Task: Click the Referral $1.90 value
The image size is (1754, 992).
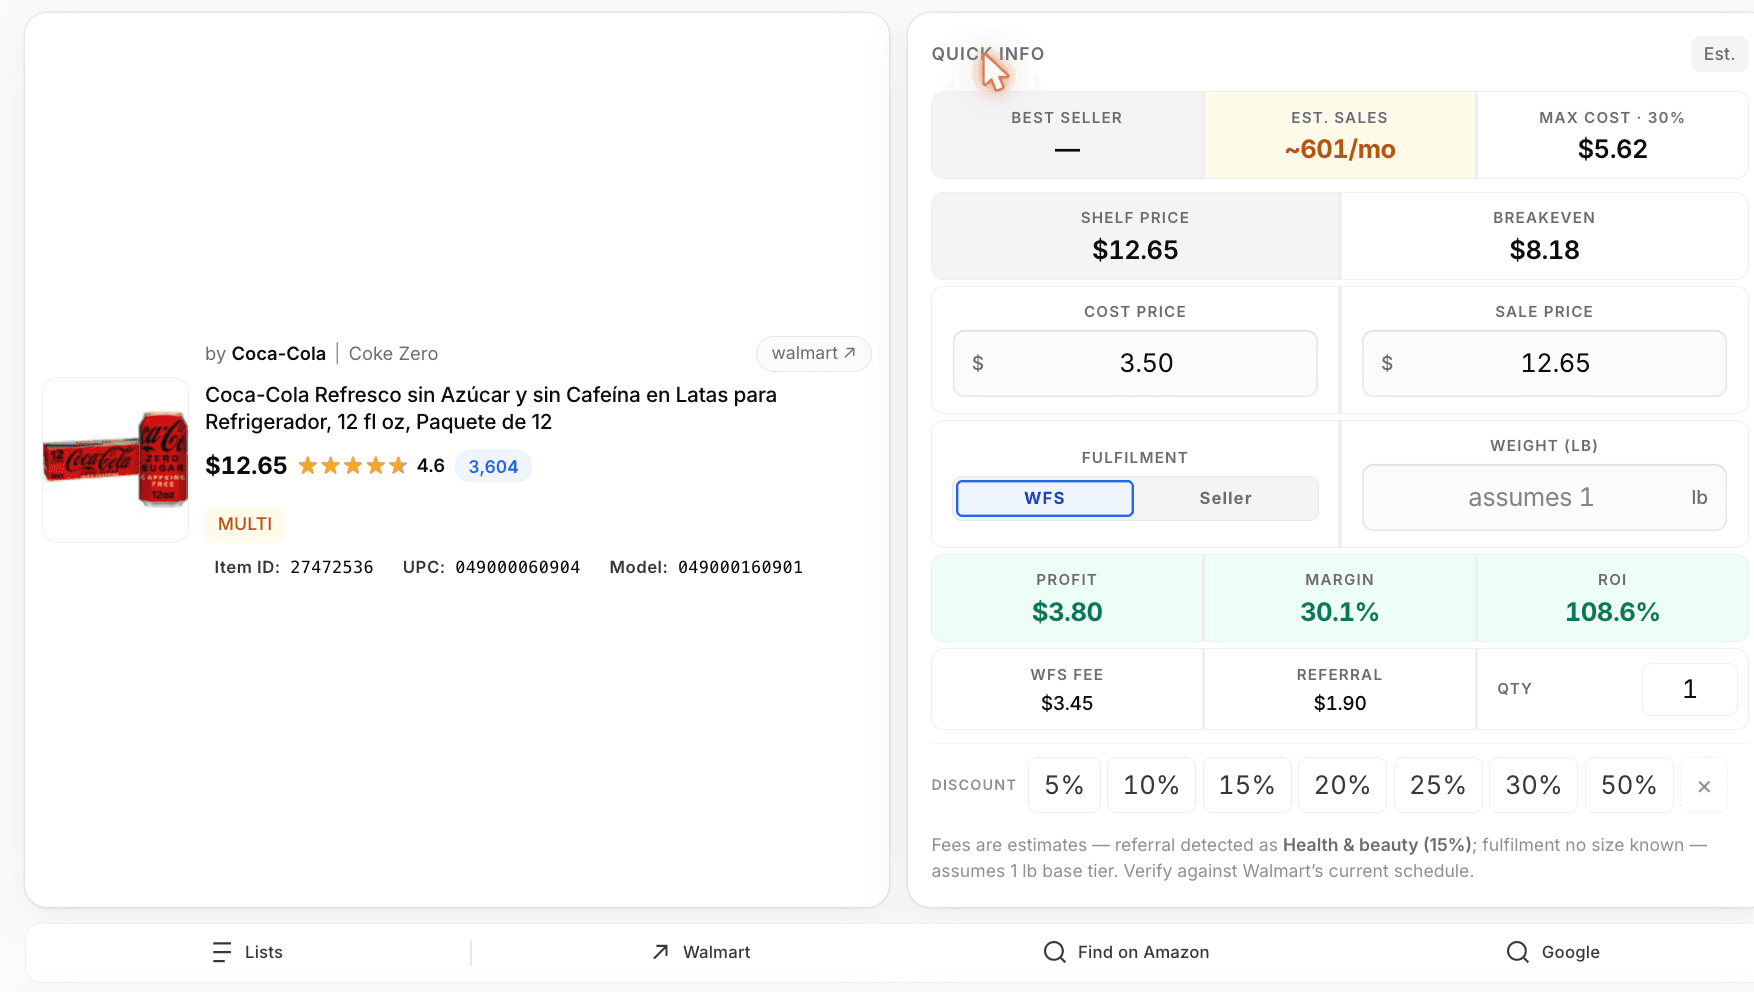Action: point(1339,703)
